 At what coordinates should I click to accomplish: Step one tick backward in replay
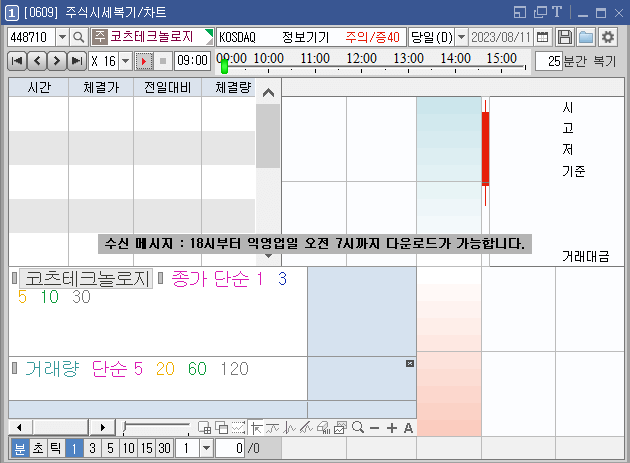[37, 61]
